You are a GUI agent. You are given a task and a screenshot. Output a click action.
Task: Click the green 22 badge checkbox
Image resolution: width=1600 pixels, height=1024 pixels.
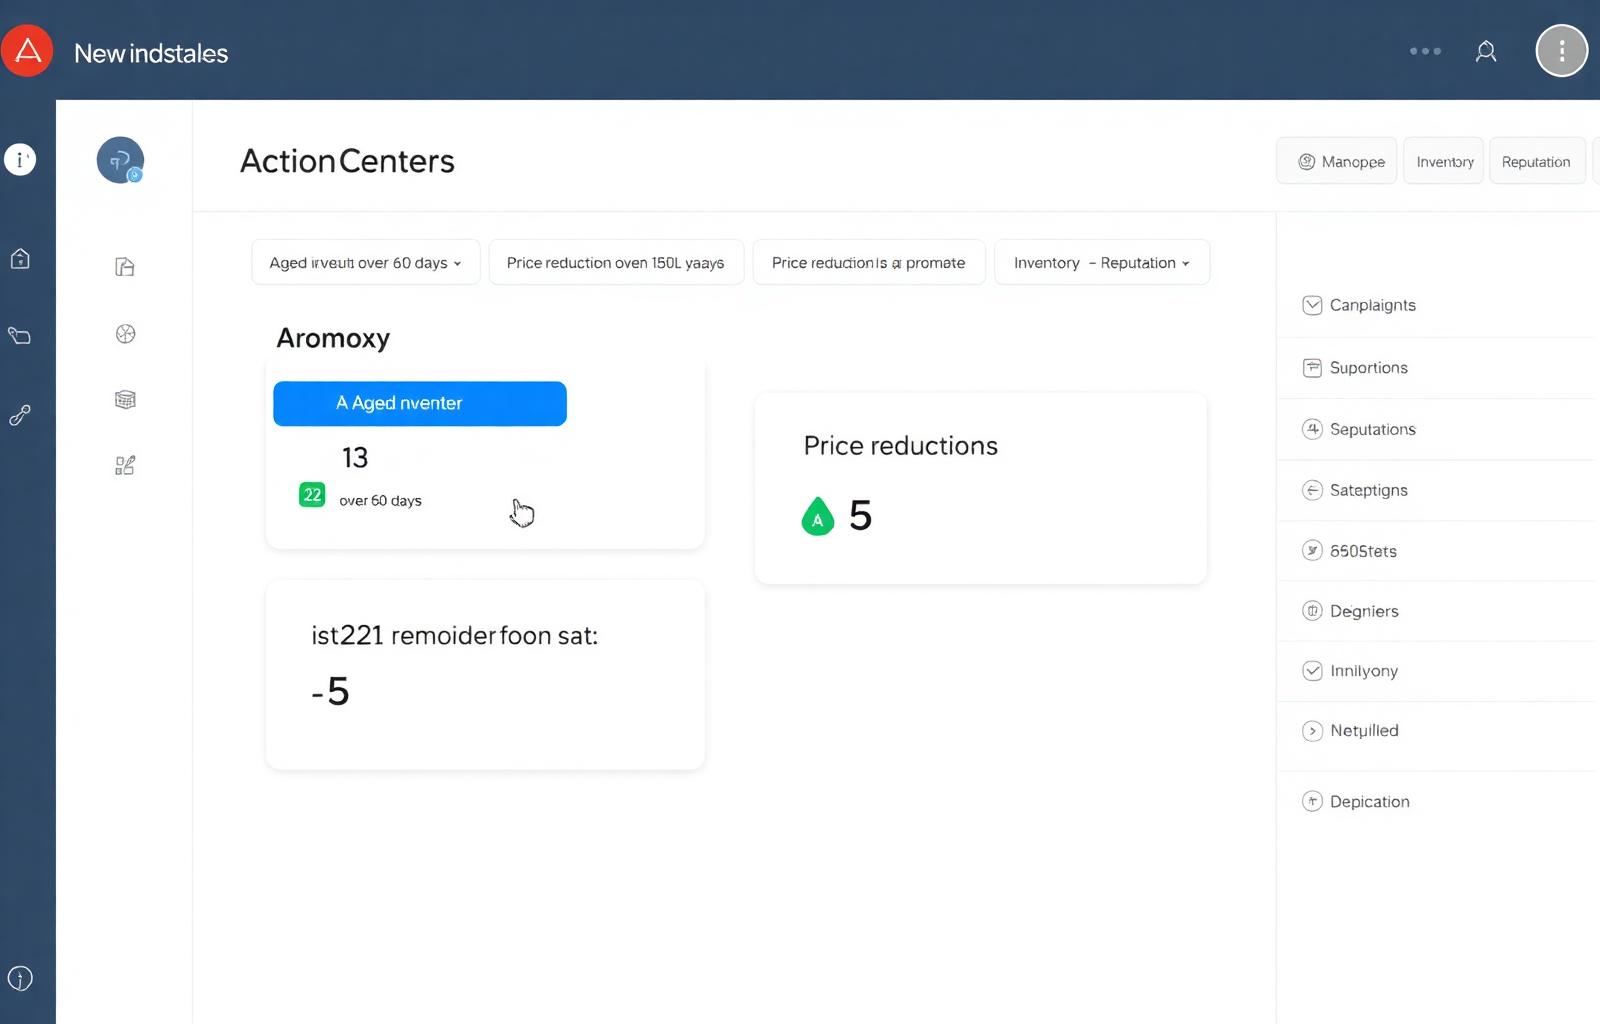coord(312,495)
